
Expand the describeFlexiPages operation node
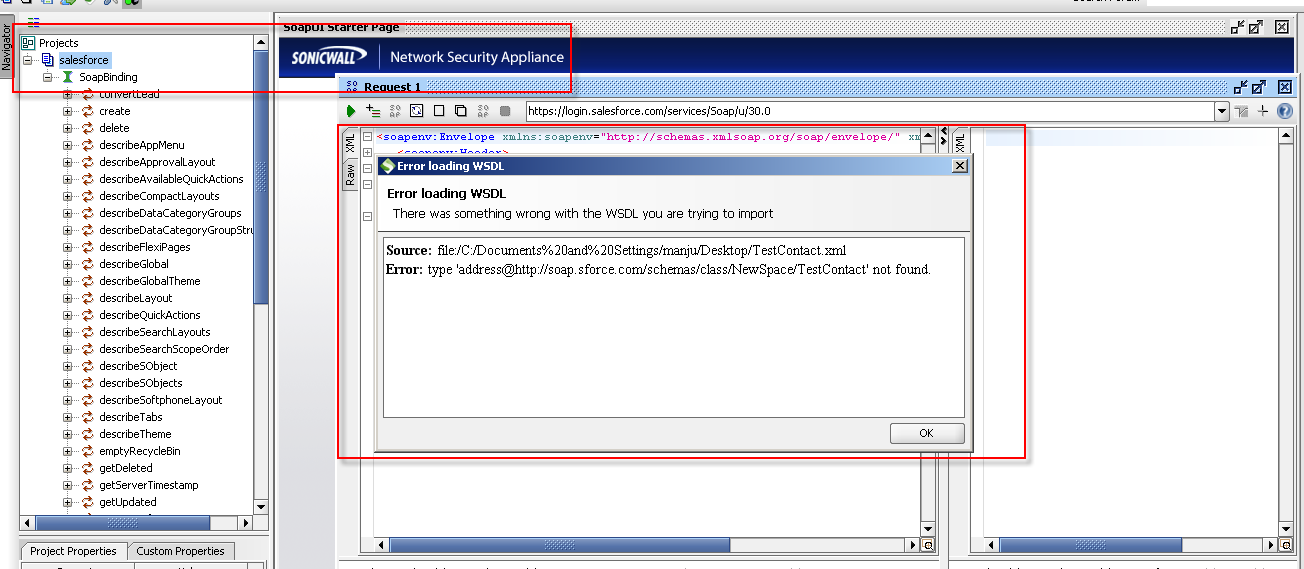pyautogui.click(x=68, y=247)
